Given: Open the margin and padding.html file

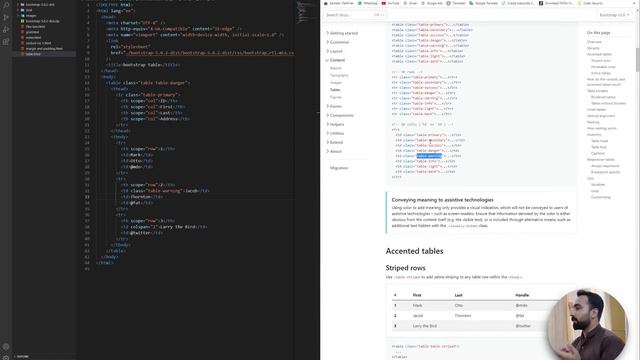Looking at the screenshot, I should pyautogui.click(x=44, y=49).
